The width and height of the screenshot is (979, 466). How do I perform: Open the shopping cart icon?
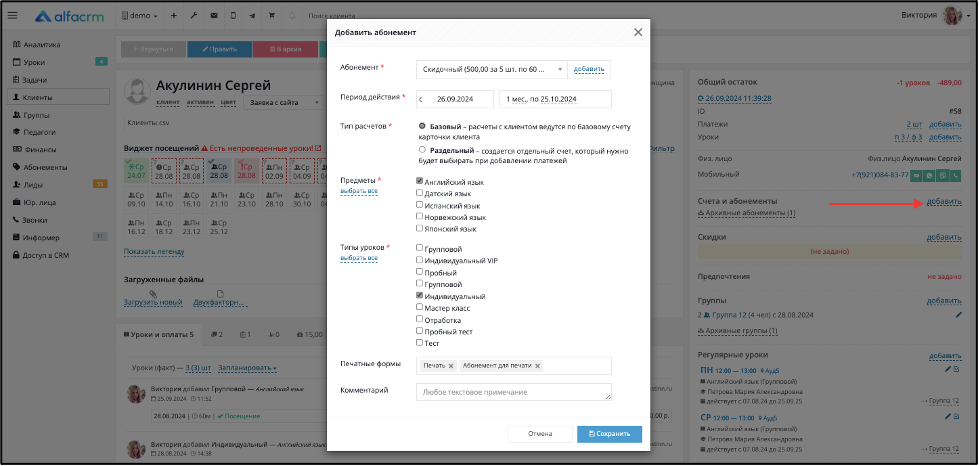coord(272,16)
